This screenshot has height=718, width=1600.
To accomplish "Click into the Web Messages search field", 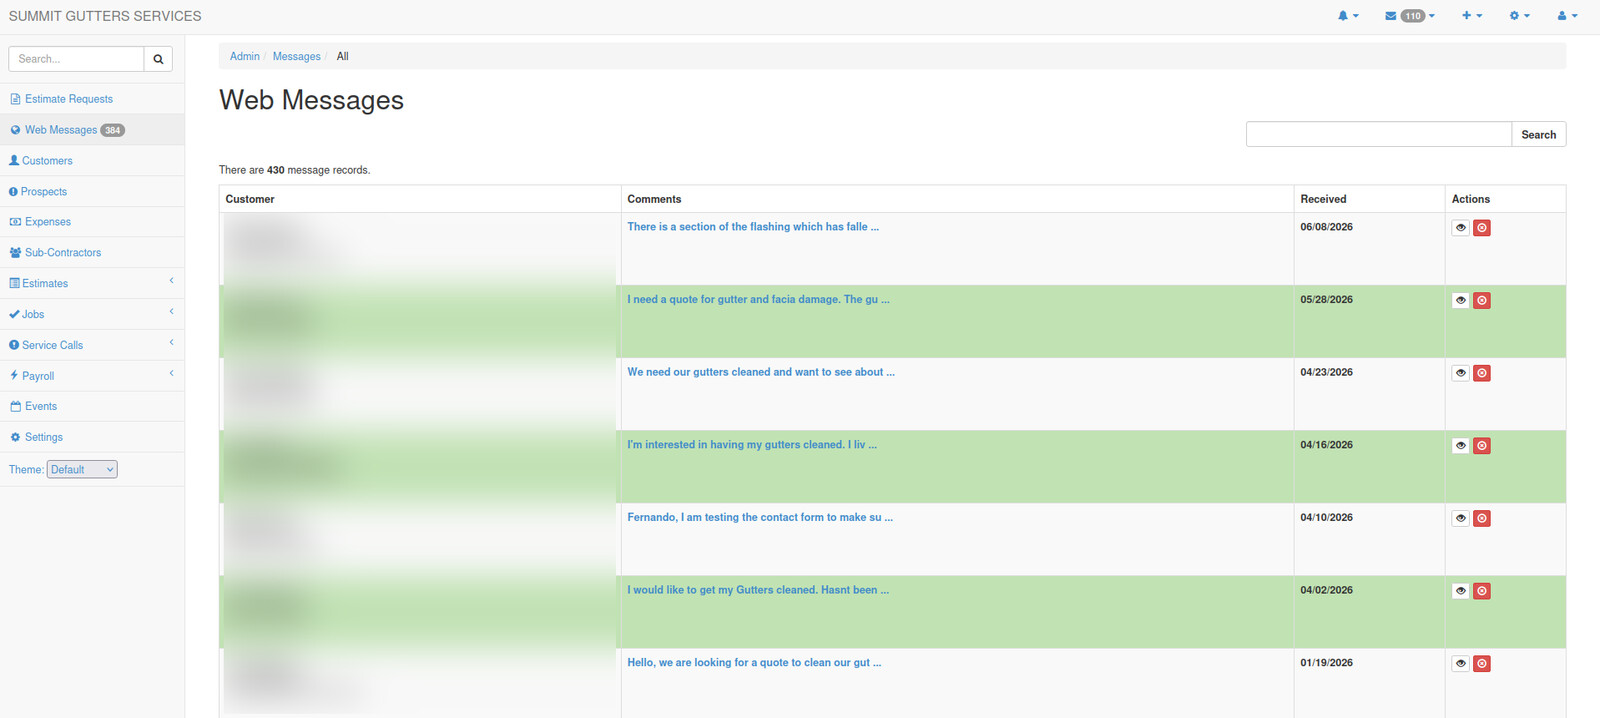I will click(x=1379, y=134).
